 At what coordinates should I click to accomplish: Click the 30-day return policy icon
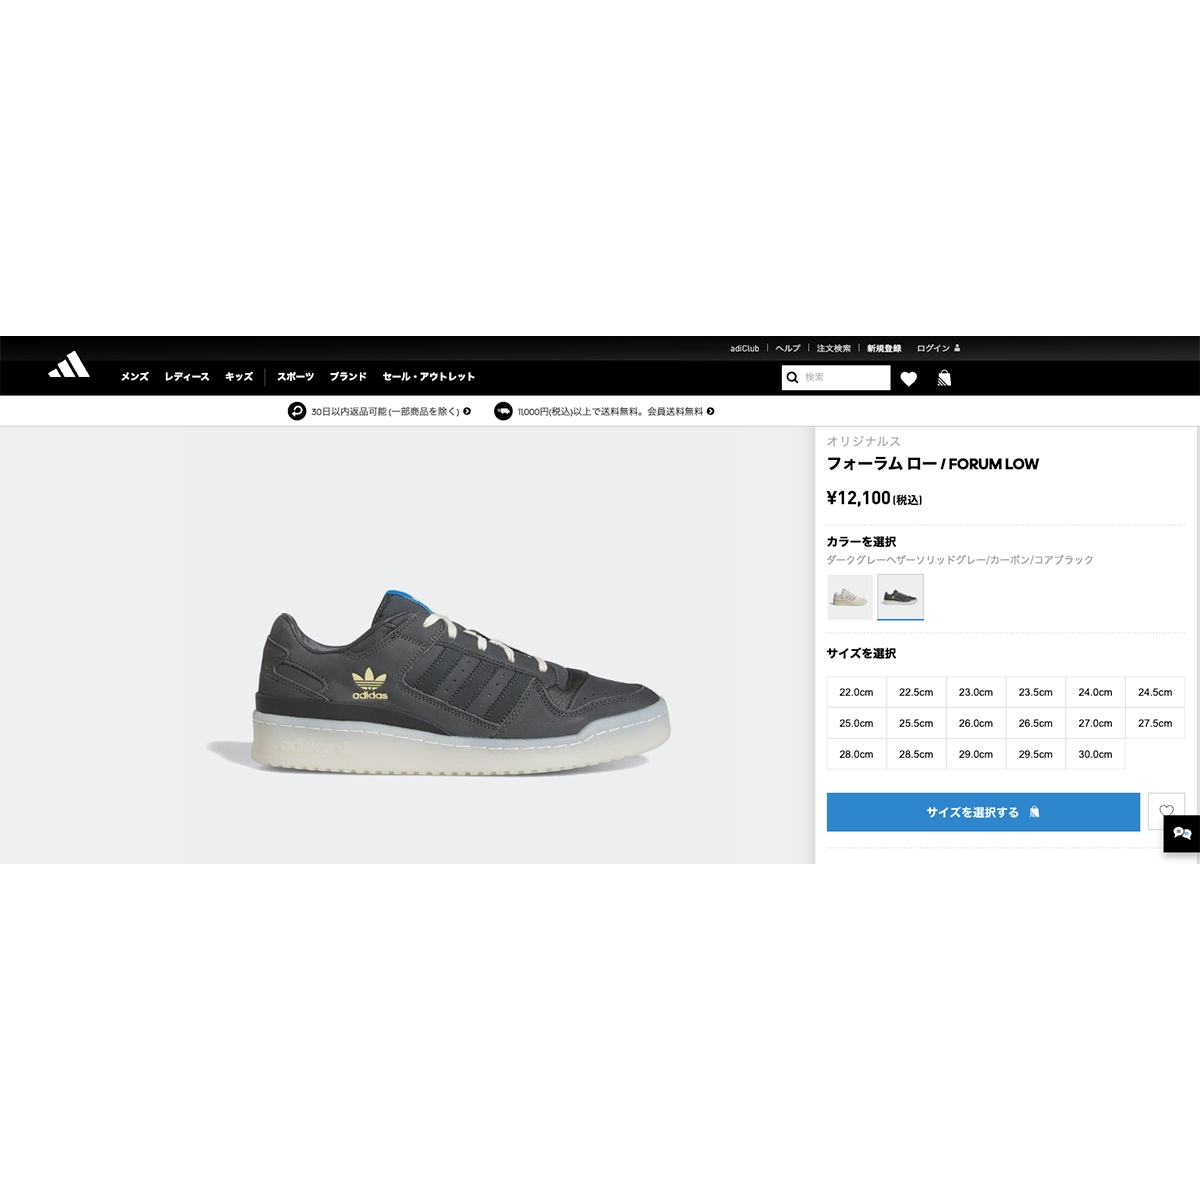(x=297, y=411)
